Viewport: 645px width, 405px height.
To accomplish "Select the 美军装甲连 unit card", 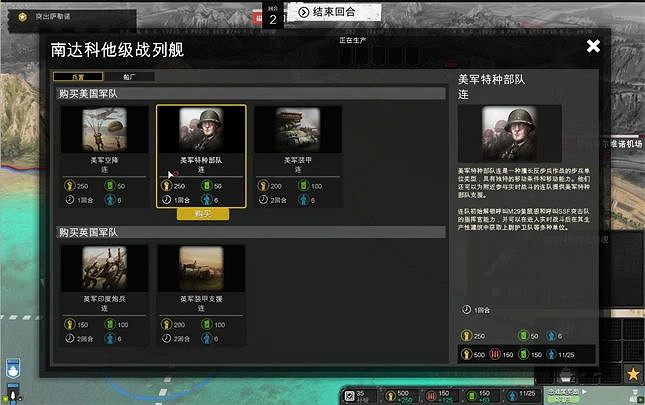I will (298, 156).
